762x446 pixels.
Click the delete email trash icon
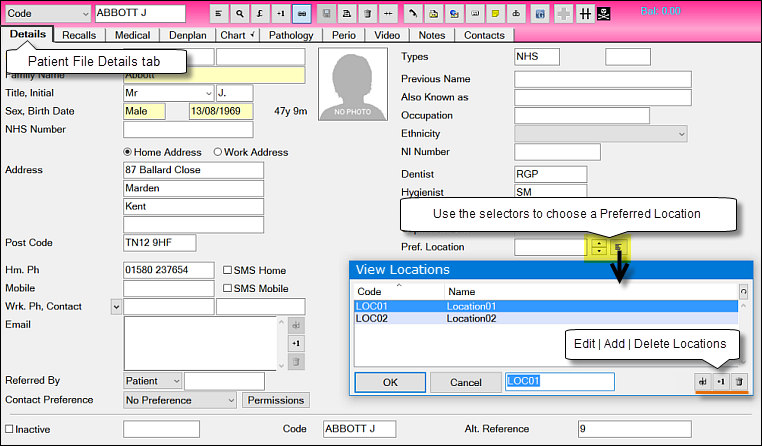(296, 362)
